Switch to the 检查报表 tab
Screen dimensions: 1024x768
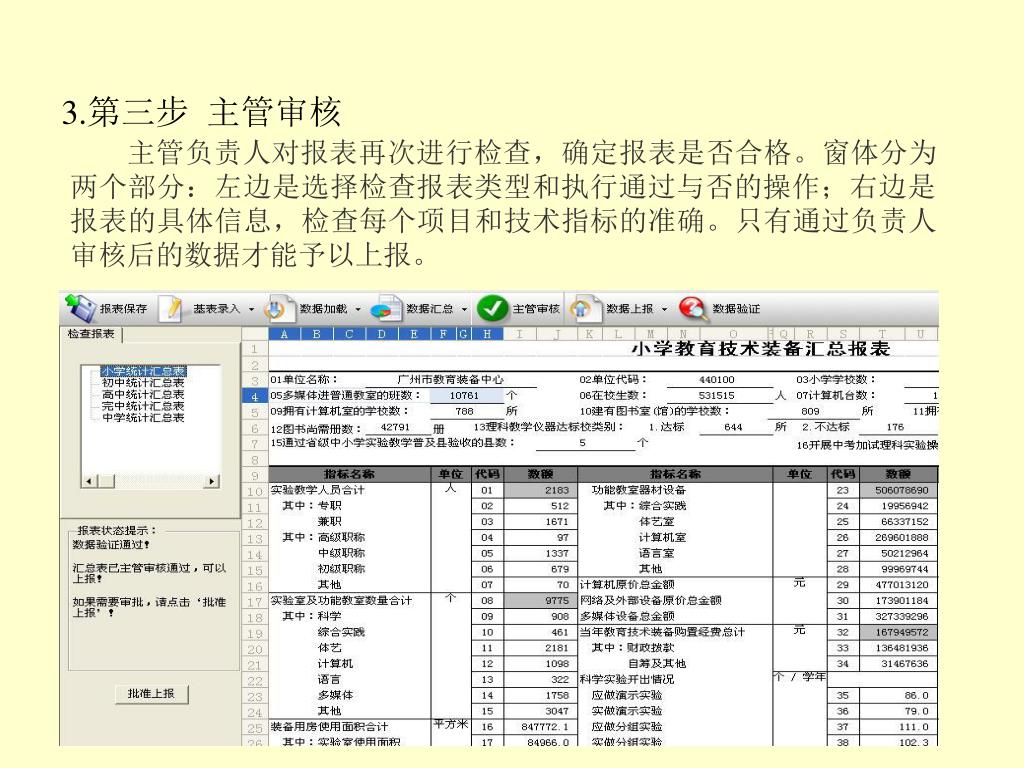point(91,334)
